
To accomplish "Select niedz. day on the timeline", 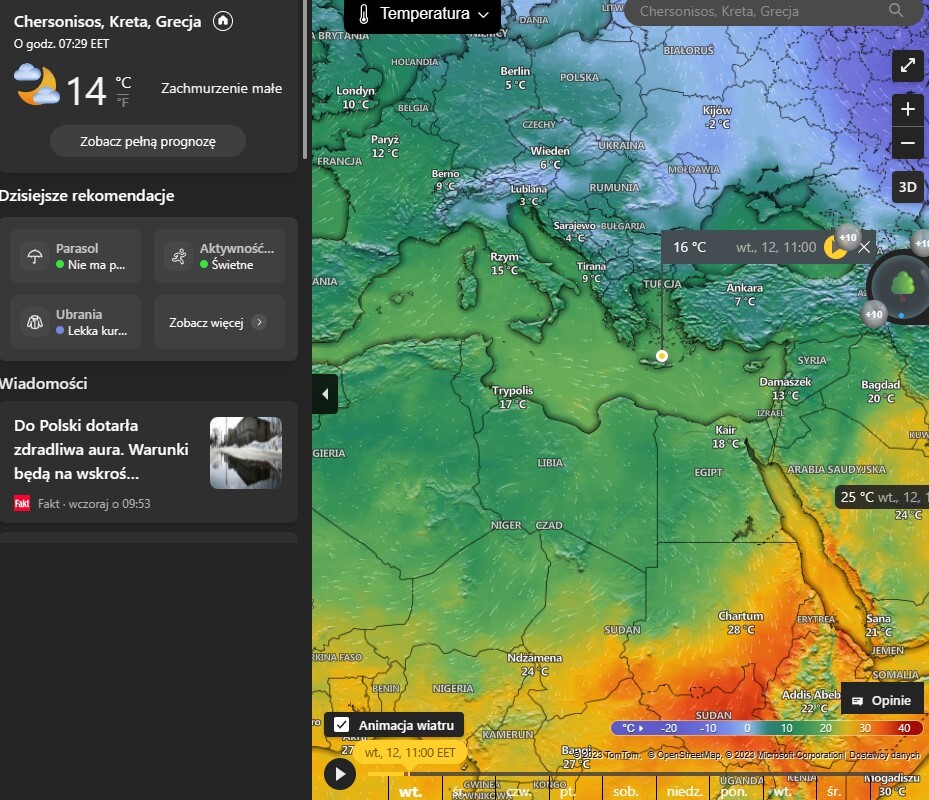I will [x=684, y=790].
